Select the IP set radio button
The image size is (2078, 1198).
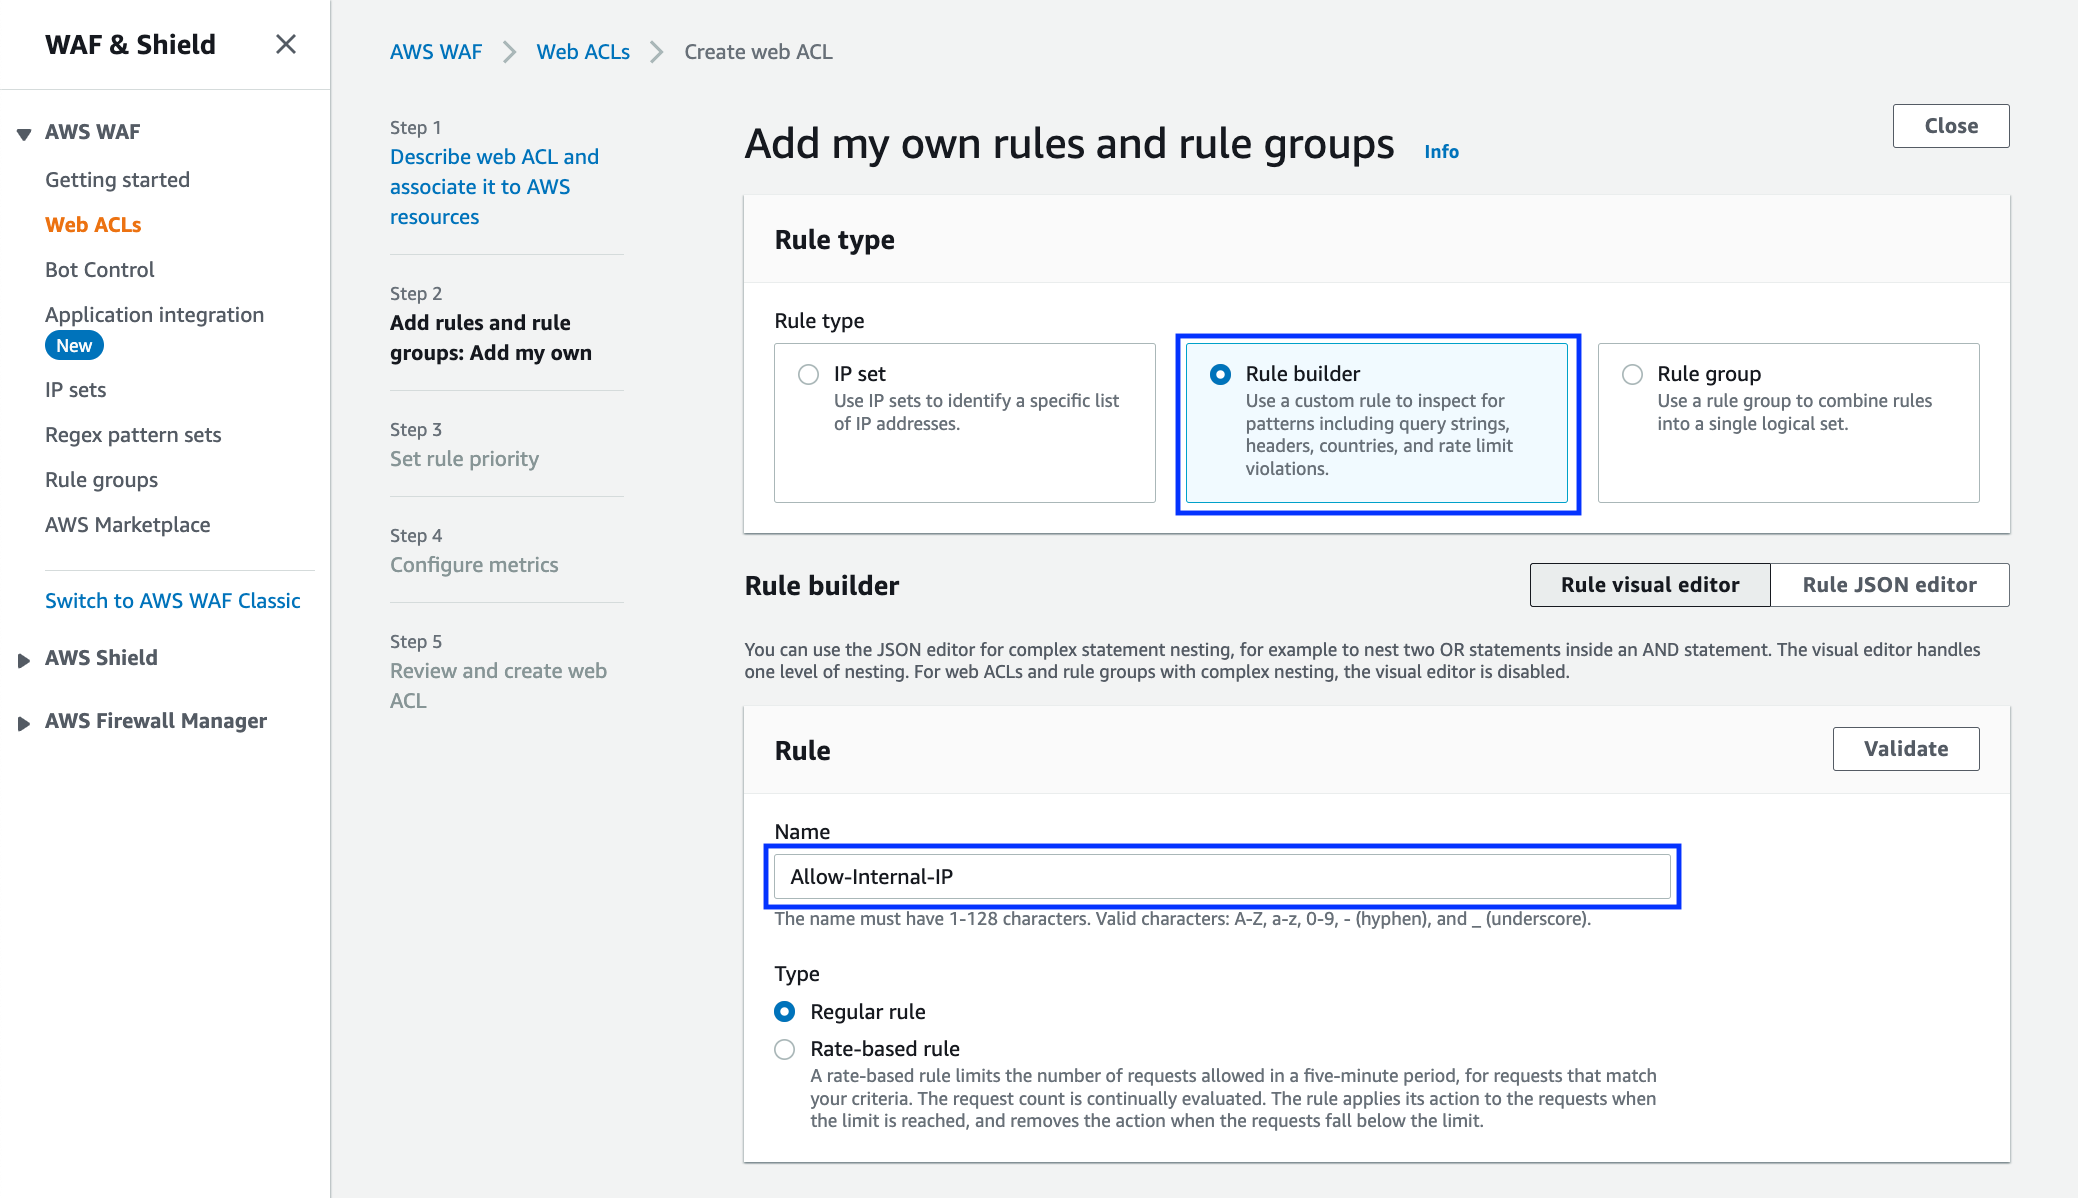[809, 374]
